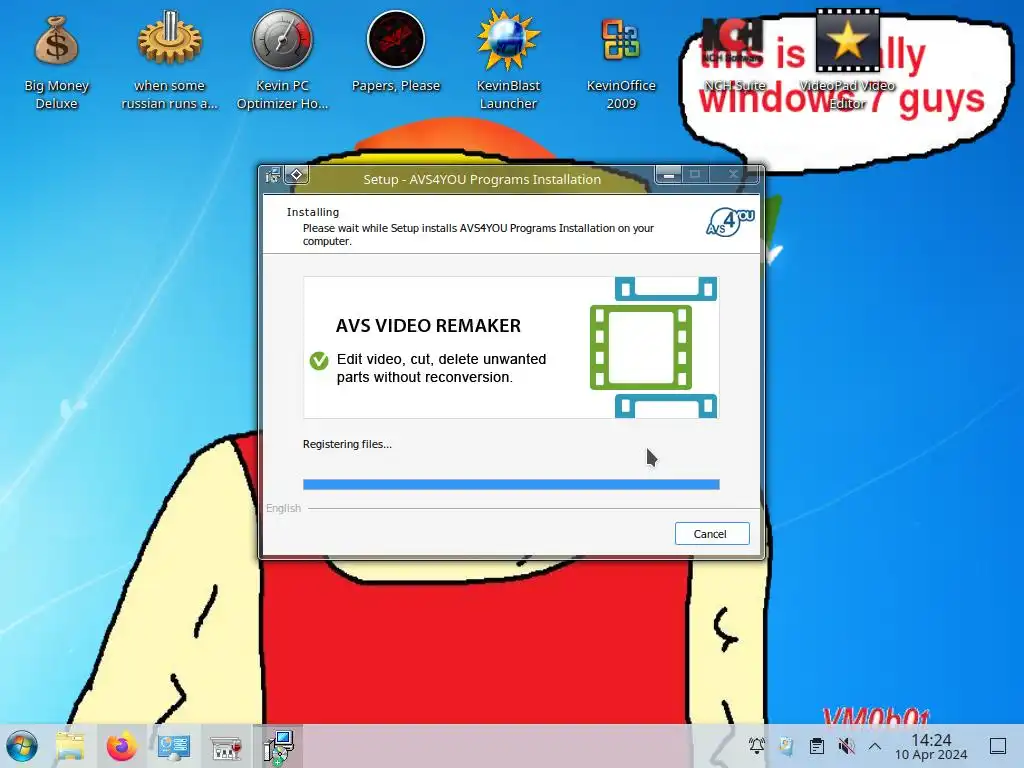Click the diamond keep-above icon in title bar

[296, 174]
